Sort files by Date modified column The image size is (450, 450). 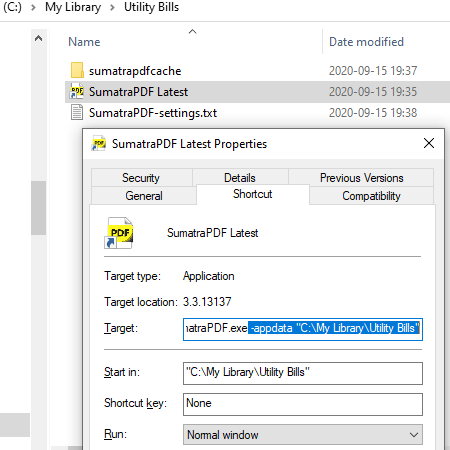pyautogui.click(x=366, y=42)
